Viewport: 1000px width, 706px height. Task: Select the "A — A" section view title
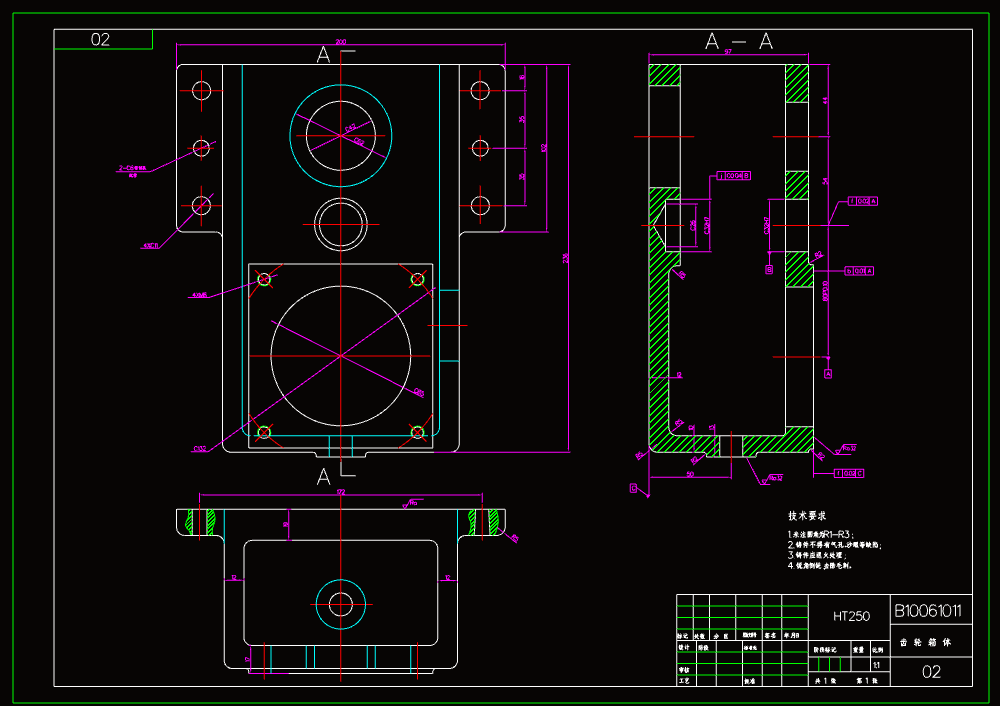[739, 42]
